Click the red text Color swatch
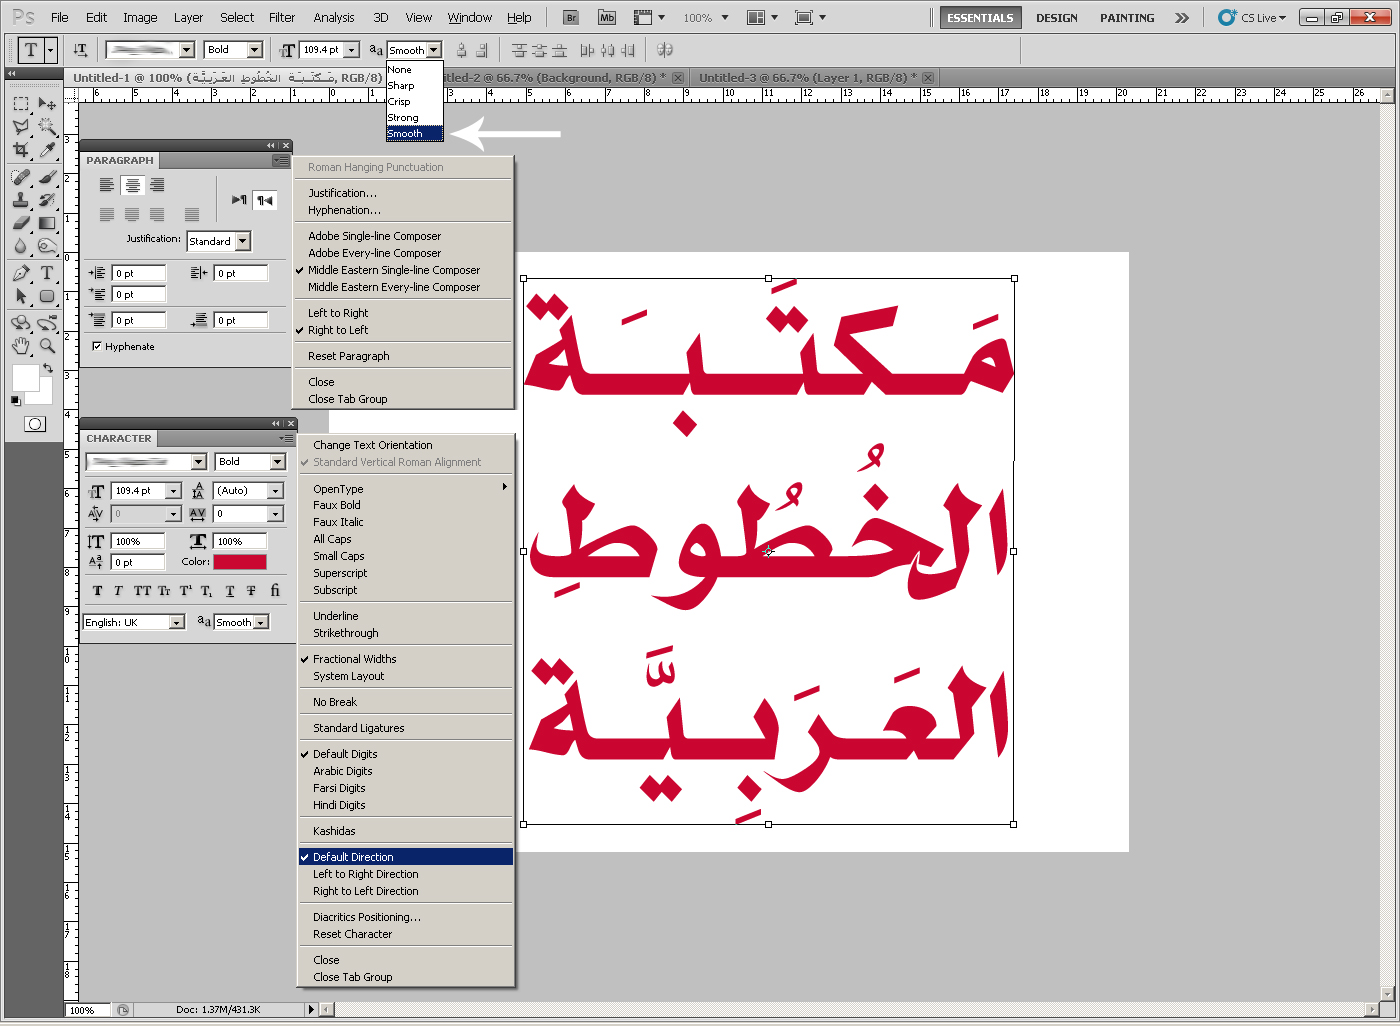 [x=241, y=561]
